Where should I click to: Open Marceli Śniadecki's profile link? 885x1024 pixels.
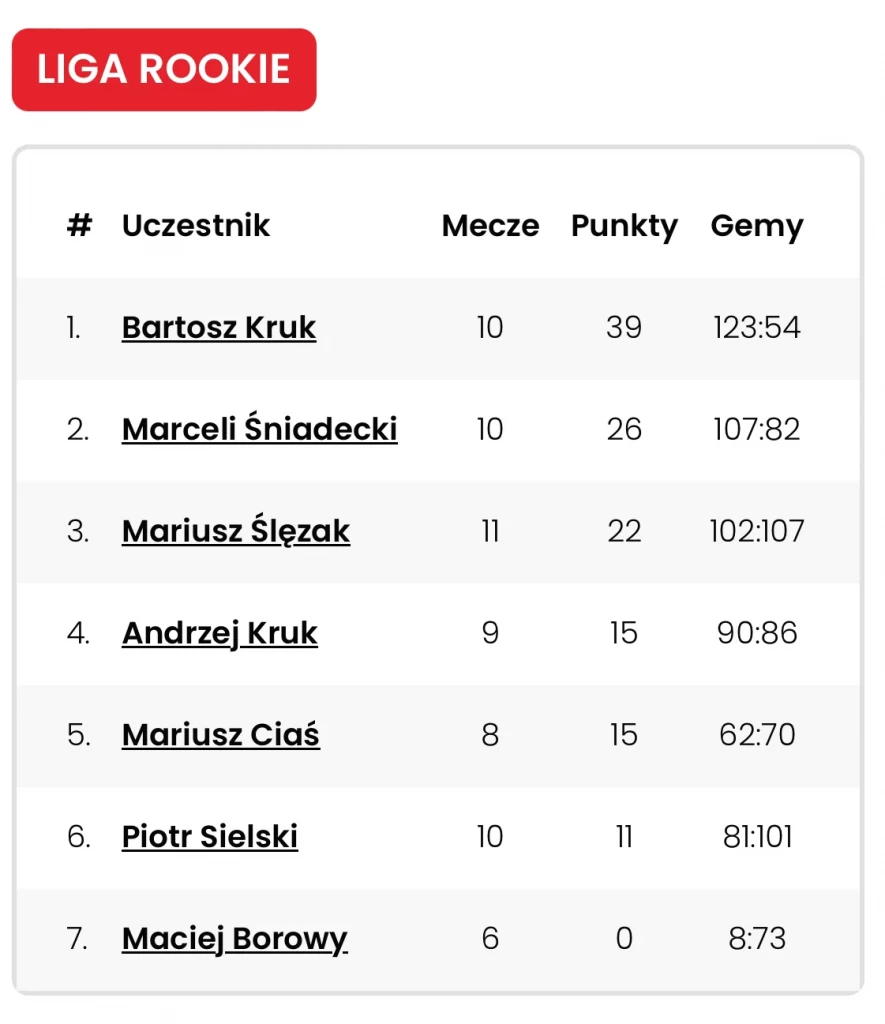click(259, 428)
